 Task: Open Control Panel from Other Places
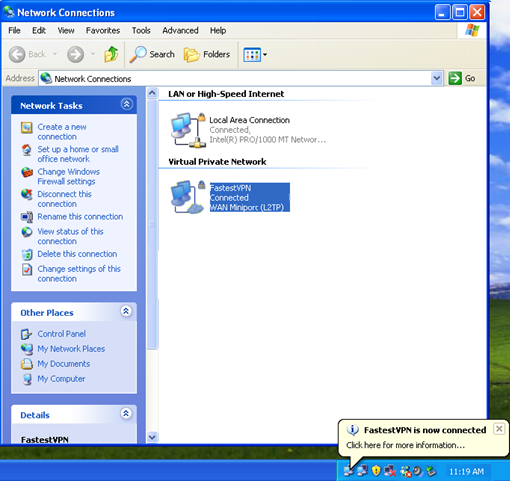coord(62,334)
